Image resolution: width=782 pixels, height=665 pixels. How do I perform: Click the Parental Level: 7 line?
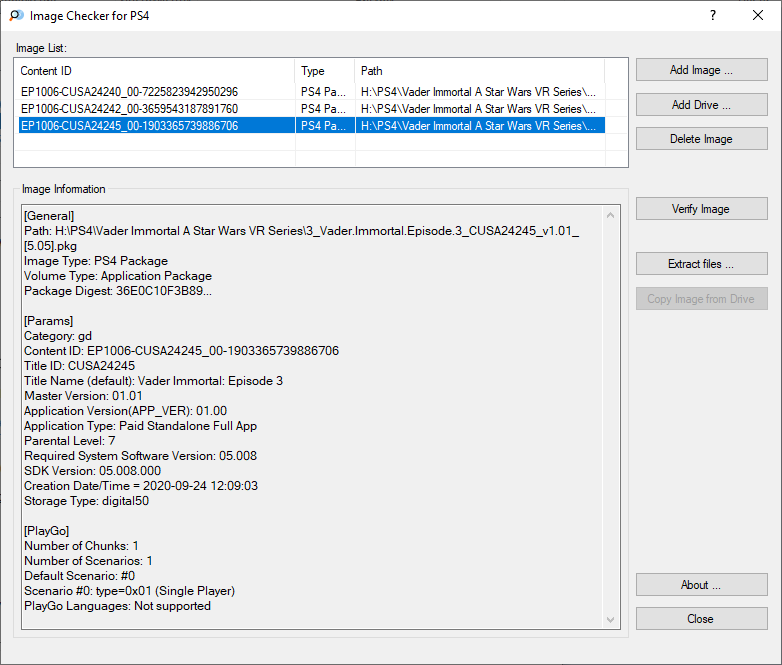(70, 441)
